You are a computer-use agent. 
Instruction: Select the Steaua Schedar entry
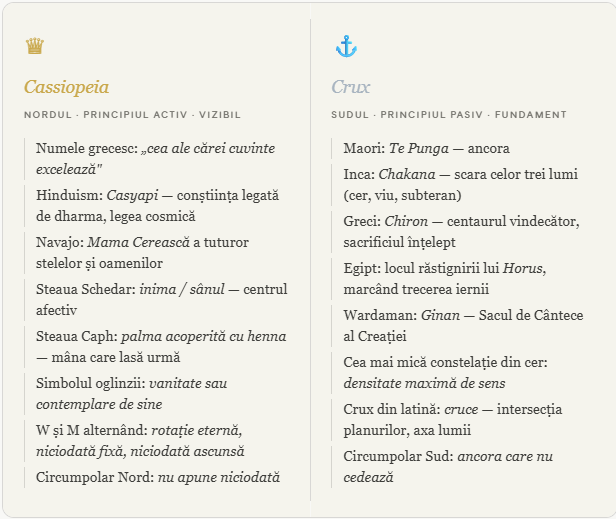tap(161, 299)
